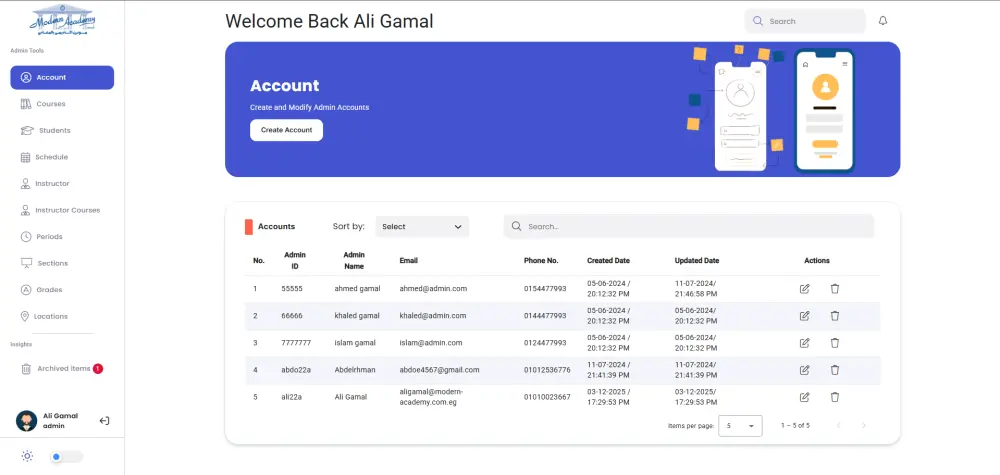
Task: Click magnifier icon in top search box
Action: [x=758, y=21]
